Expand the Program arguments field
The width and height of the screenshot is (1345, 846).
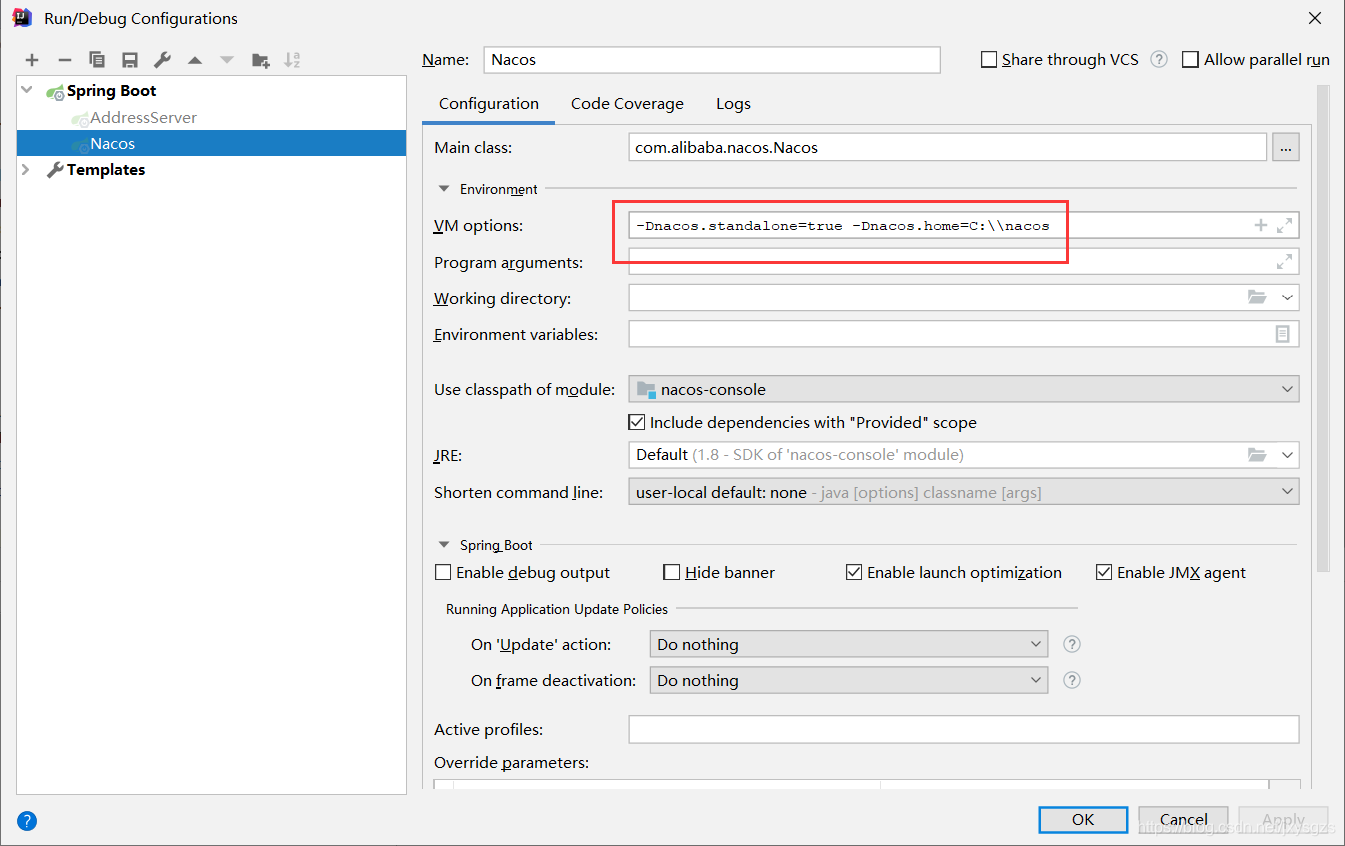click(x=1285, y=262)
